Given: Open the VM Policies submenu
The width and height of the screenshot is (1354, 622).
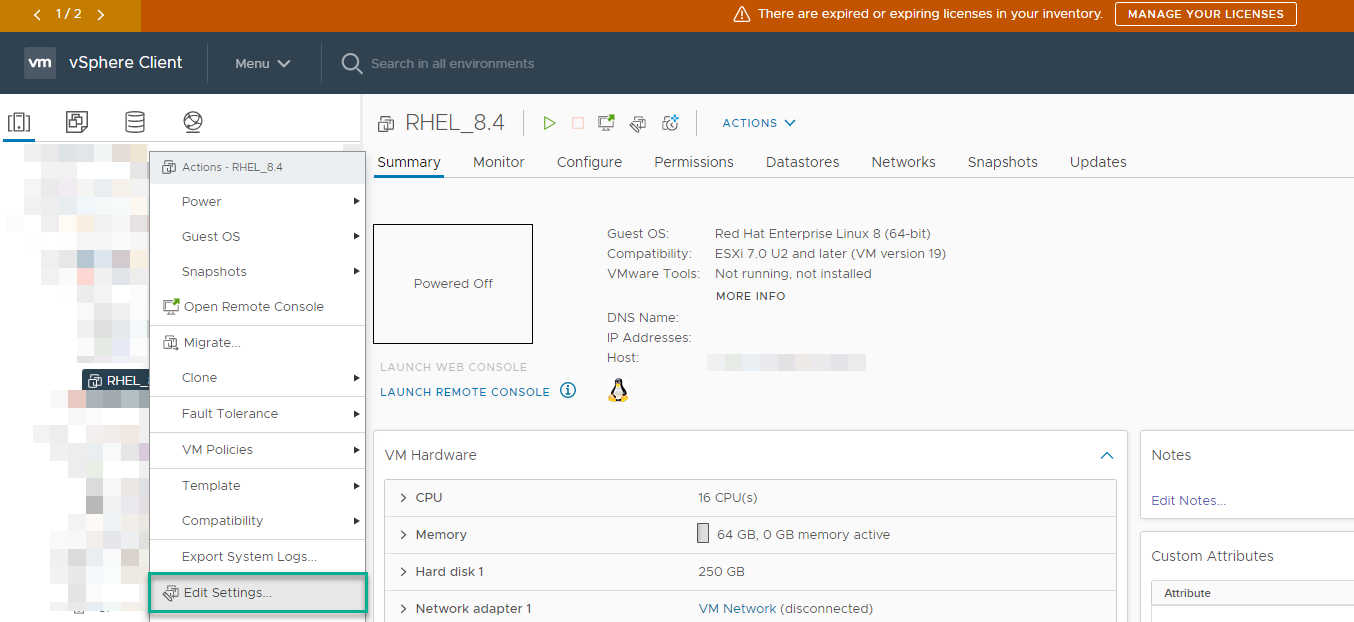Looking at the screenshot, I should pos(258,449).
